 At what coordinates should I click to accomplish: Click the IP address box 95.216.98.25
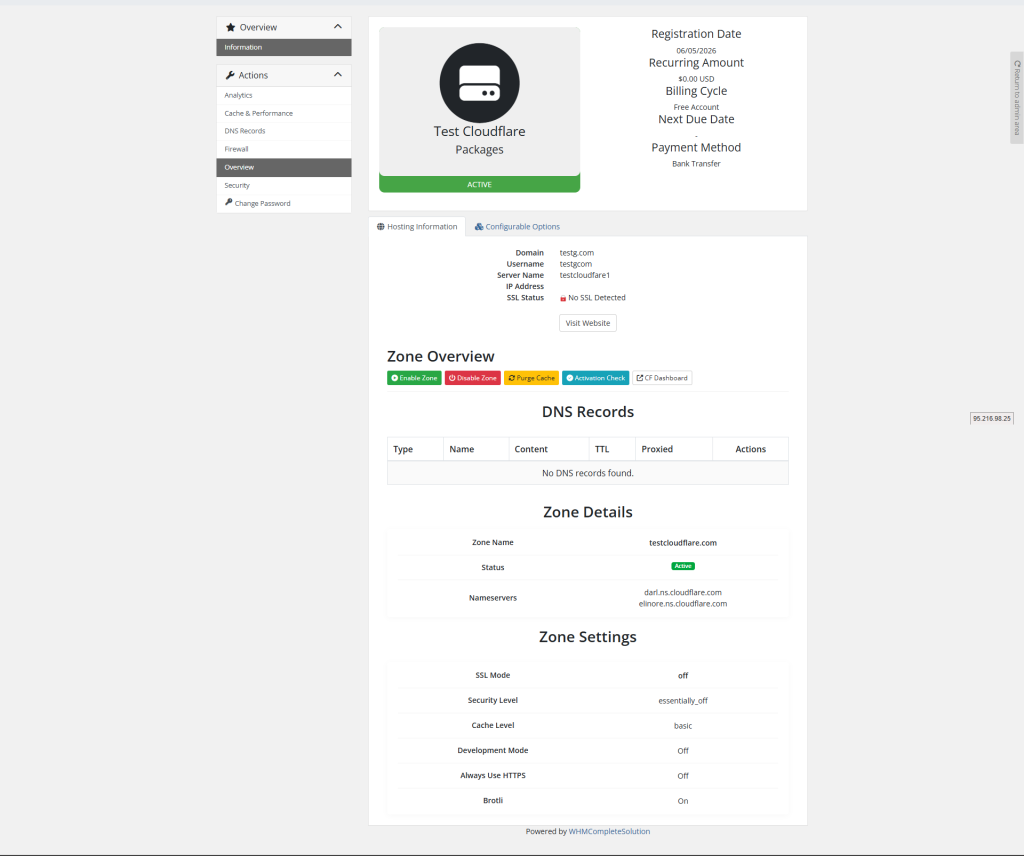pyautogui.click(x=992, y=419)
